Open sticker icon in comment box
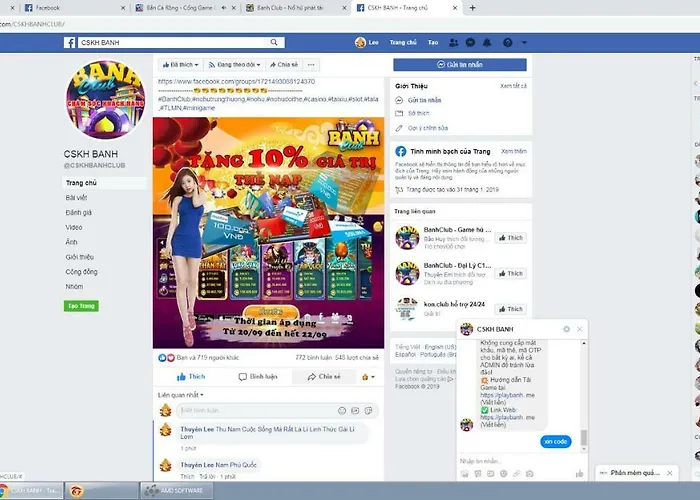 click(369, 411)
